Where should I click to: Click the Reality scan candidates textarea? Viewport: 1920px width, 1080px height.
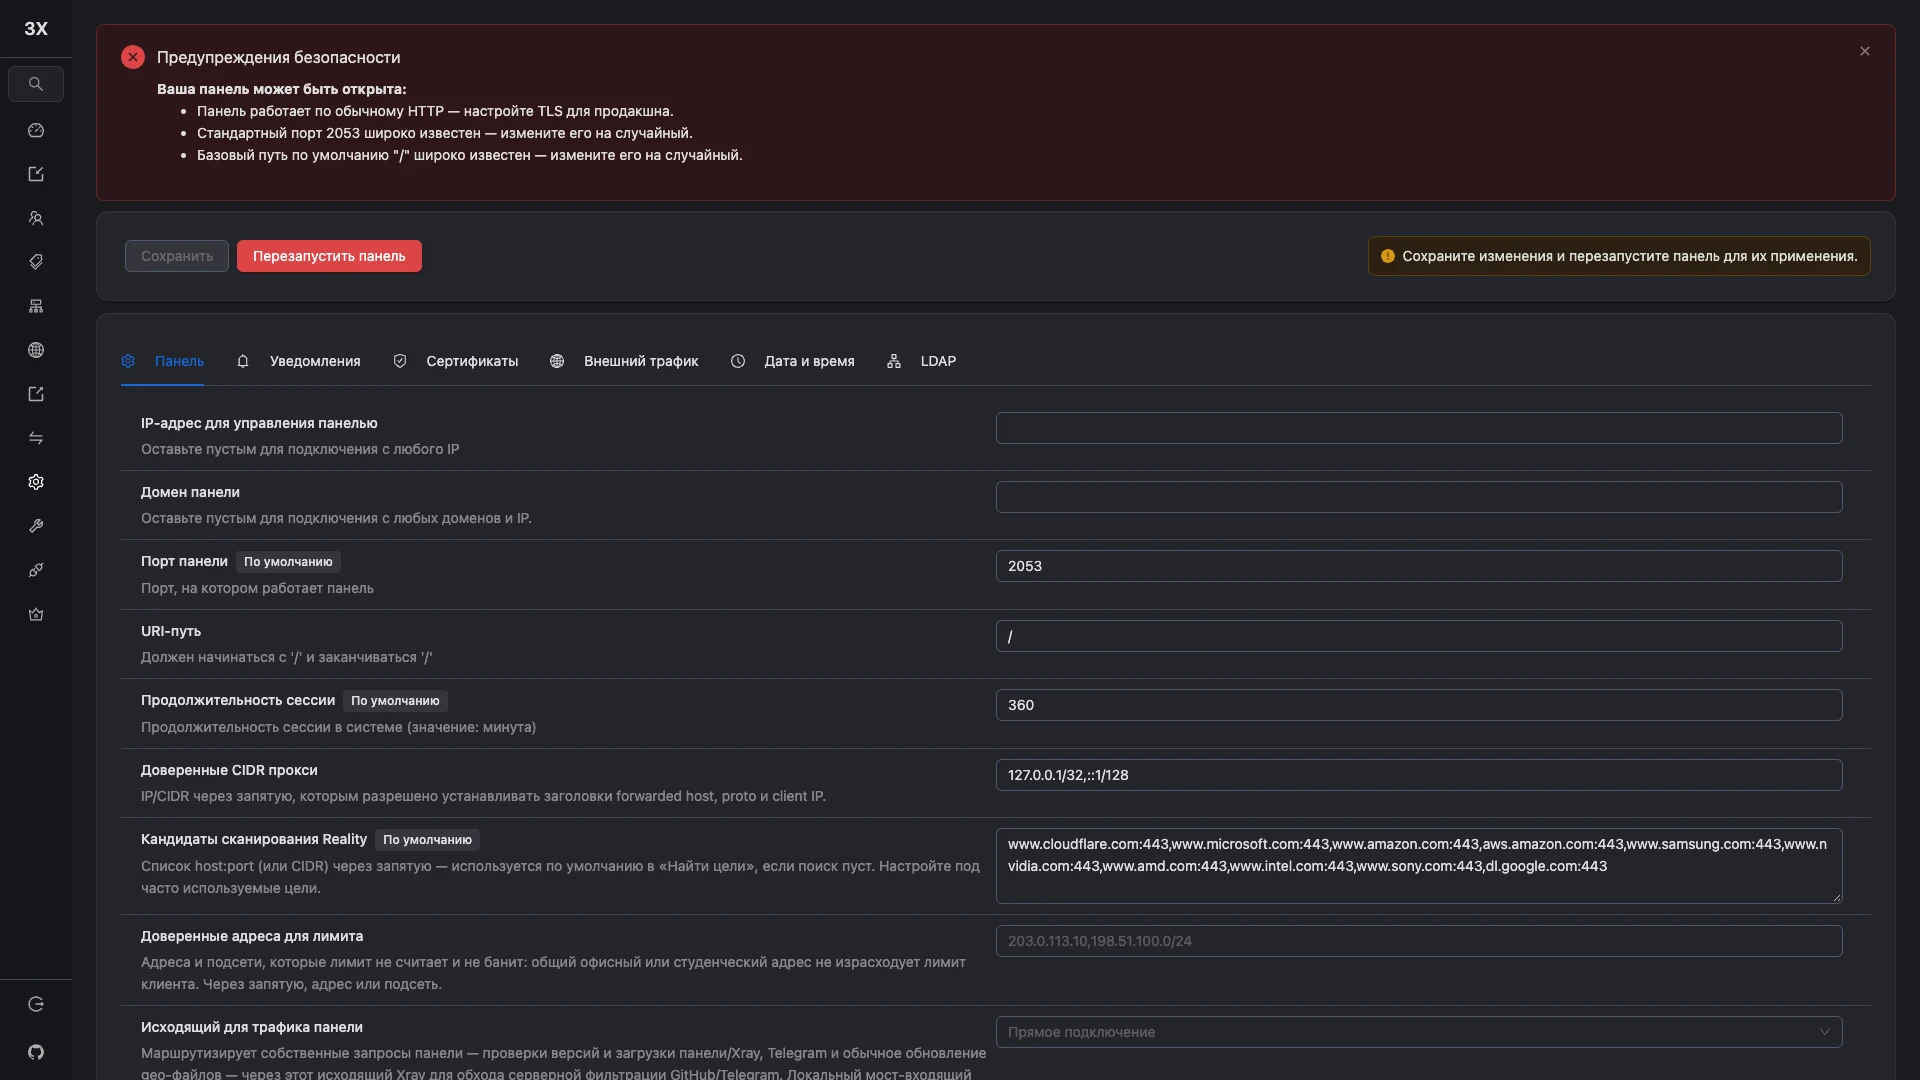pos(1419,866)
